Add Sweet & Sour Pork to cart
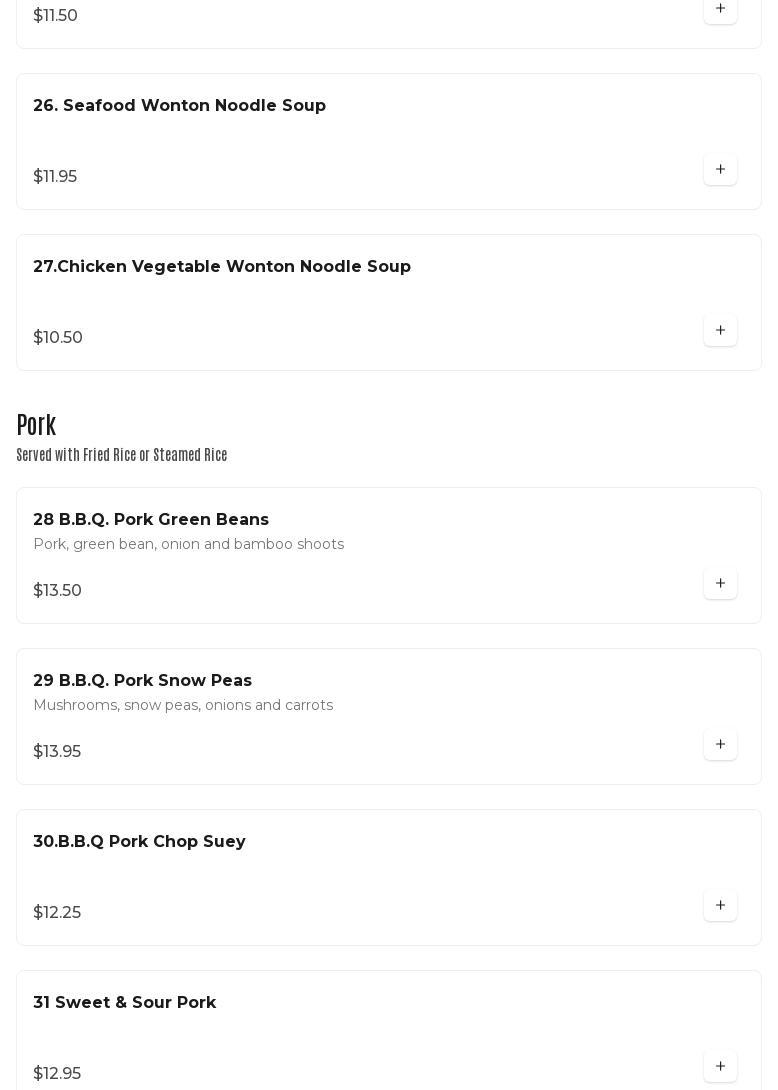Viewport: 778px width, 1090px height. pos(720,1066)
